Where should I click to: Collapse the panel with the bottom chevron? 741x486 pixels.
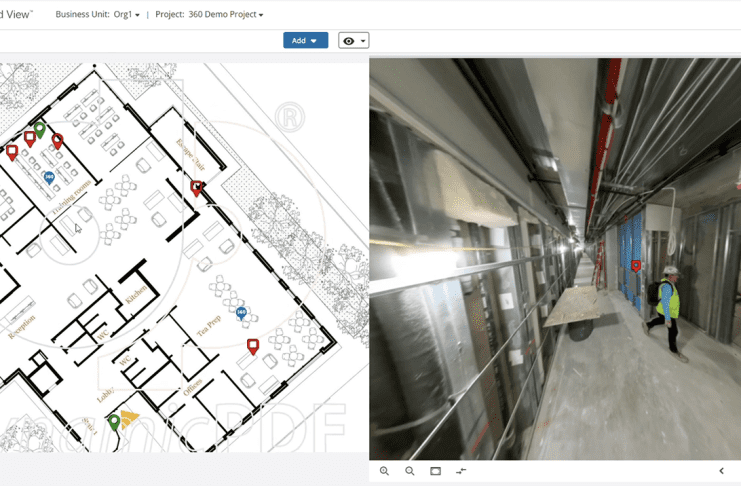tap(721, 471)
